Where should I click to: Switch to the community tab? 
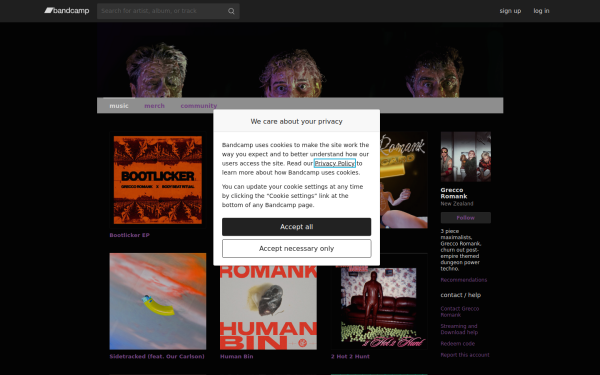[x=199, y=106]
